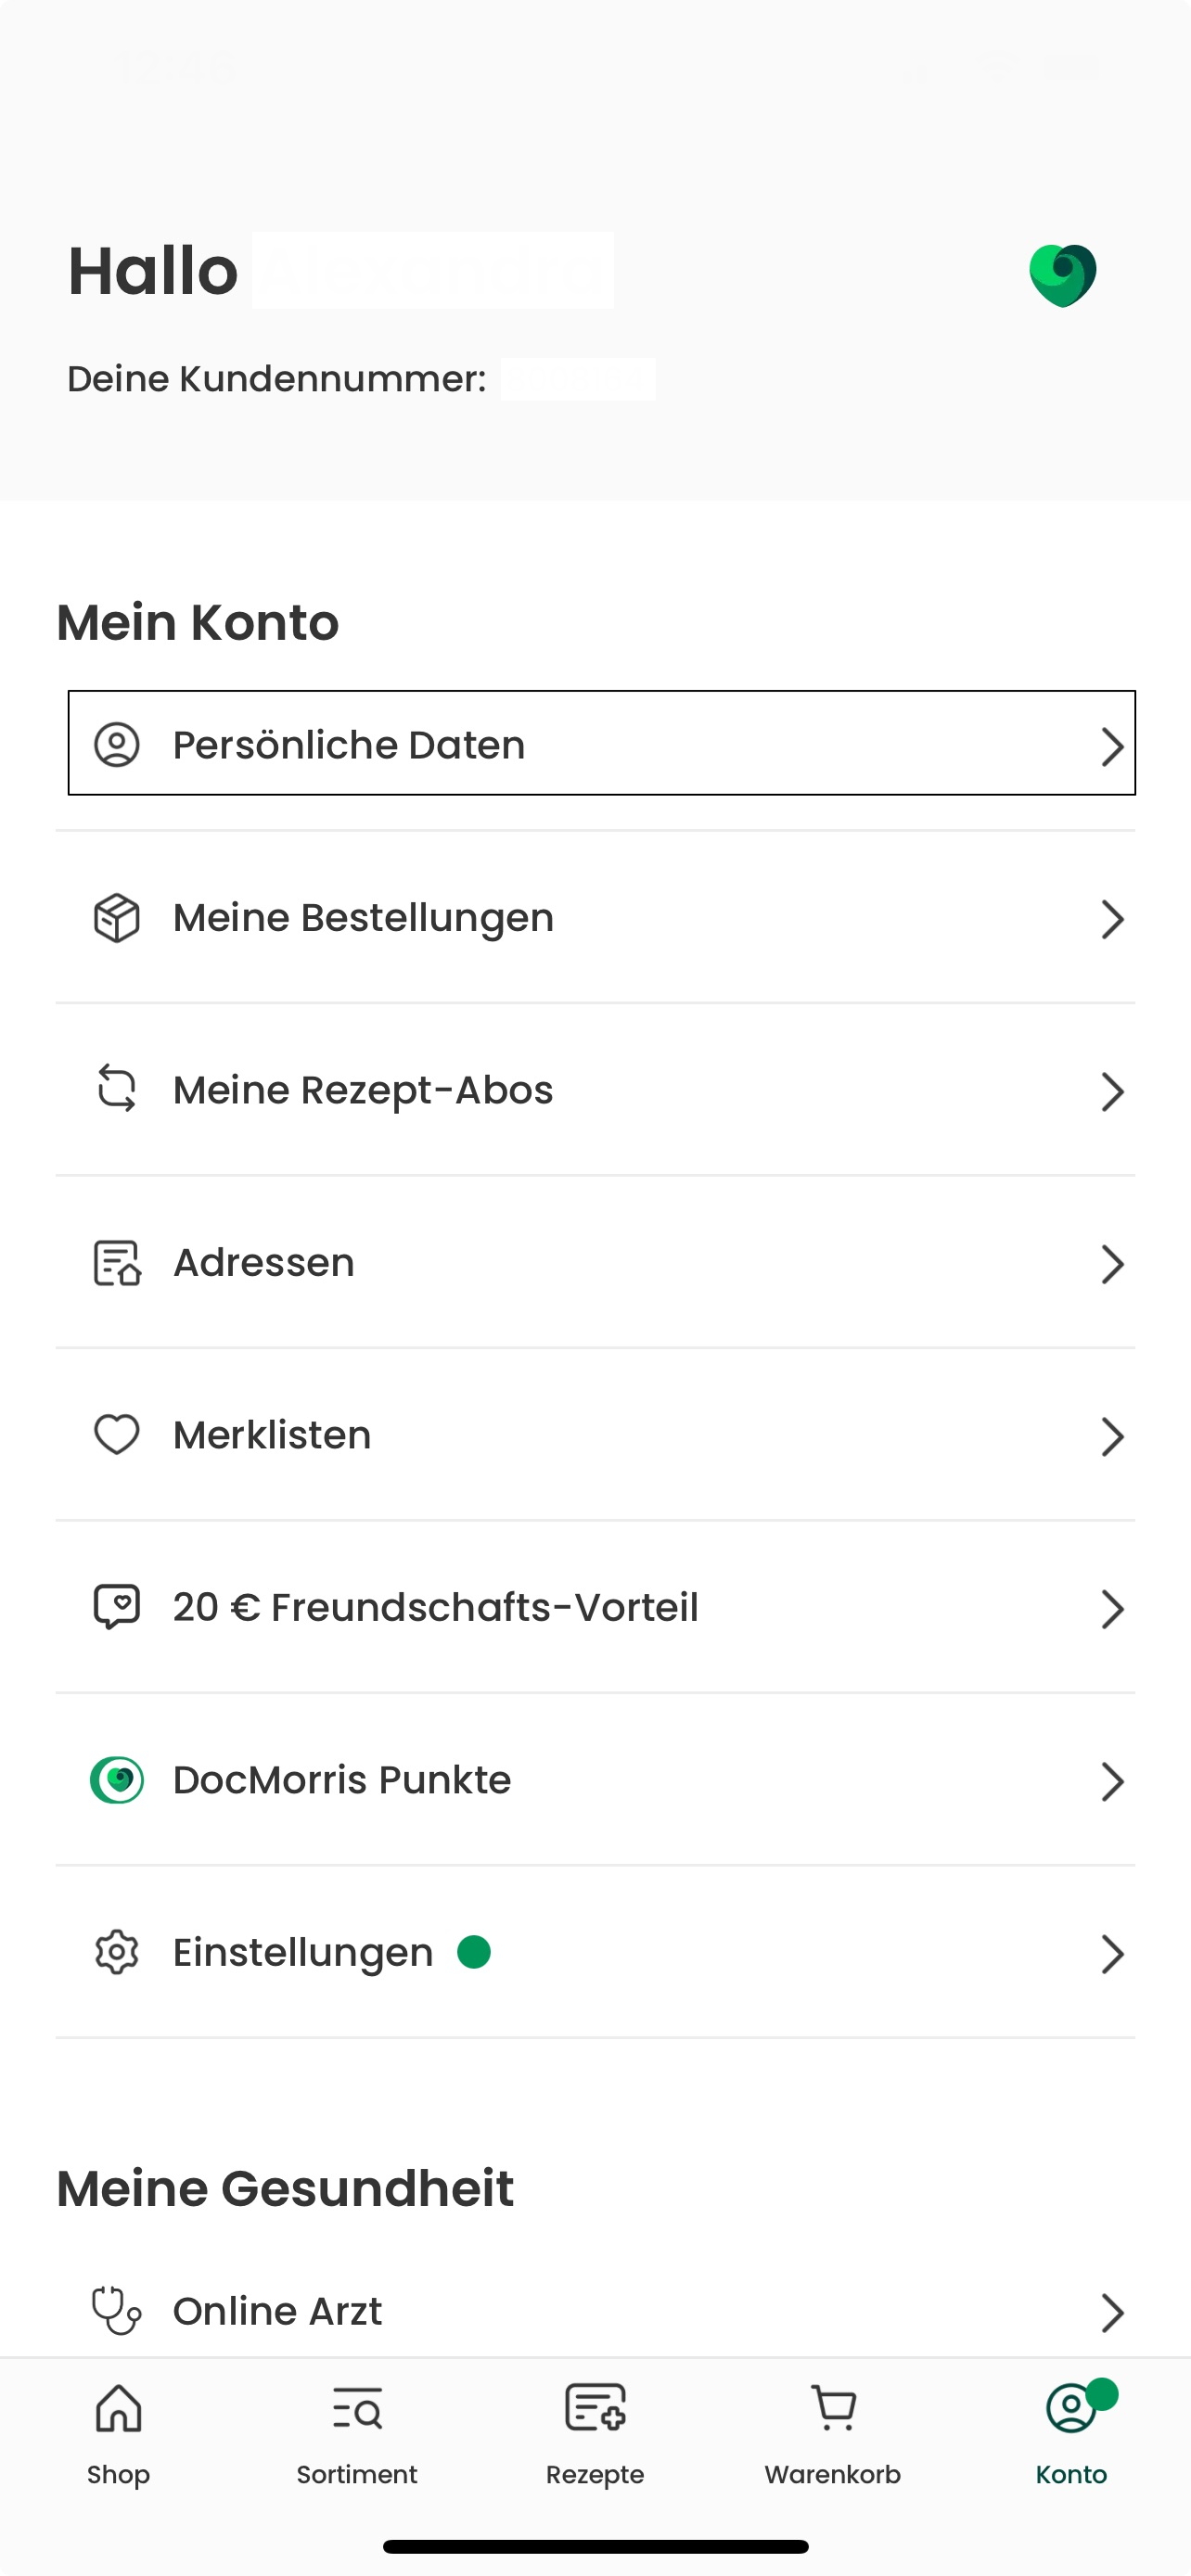This screenshot has width=1191, height=2576.
Task: Open the Merklisten wishlist entry
Action: coord(595,1435)
